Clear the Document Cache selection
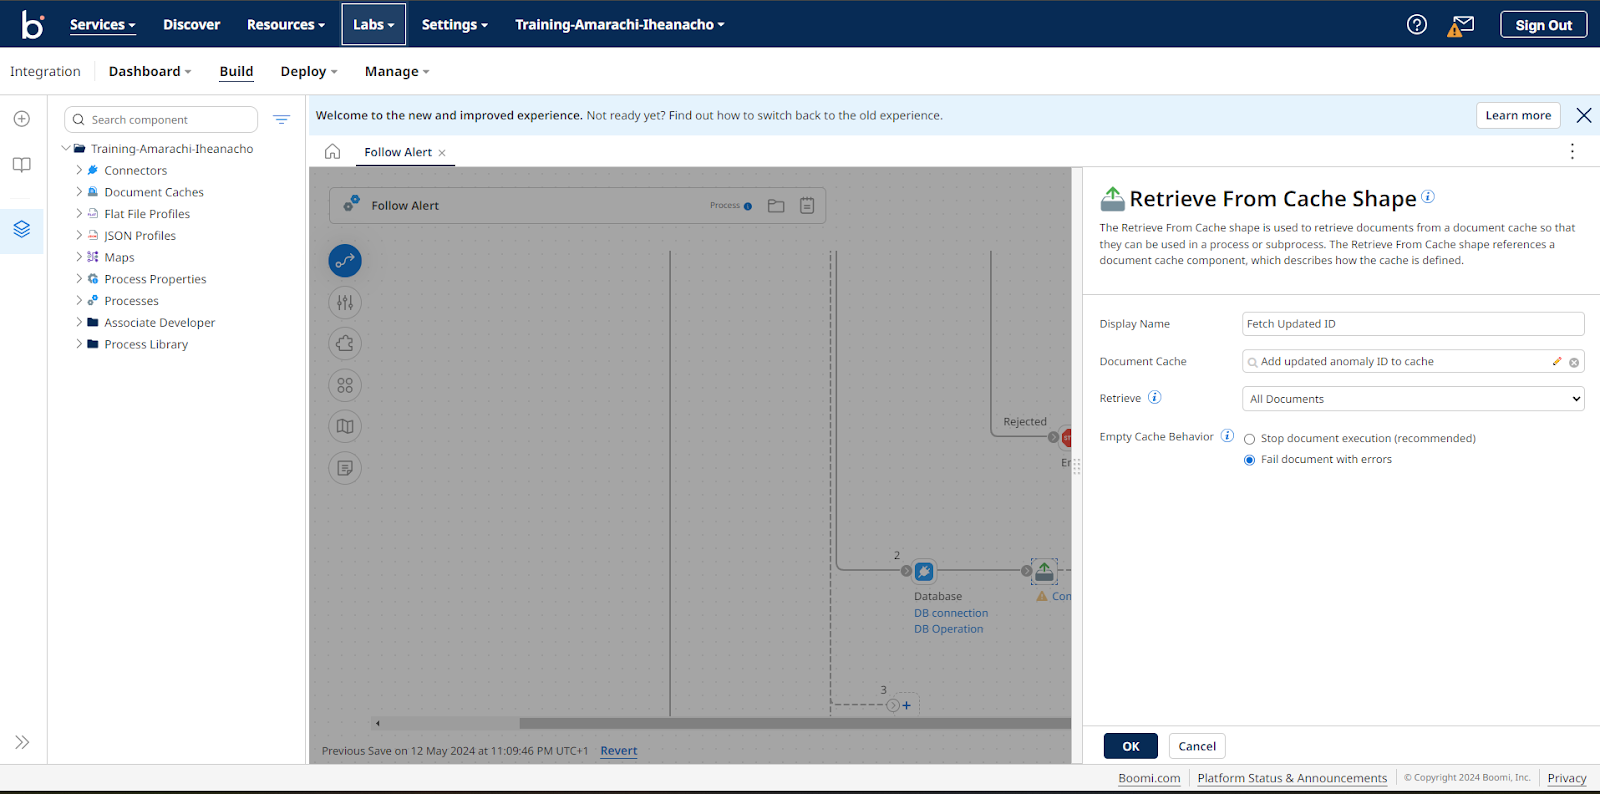 [x=1574, y=363]
